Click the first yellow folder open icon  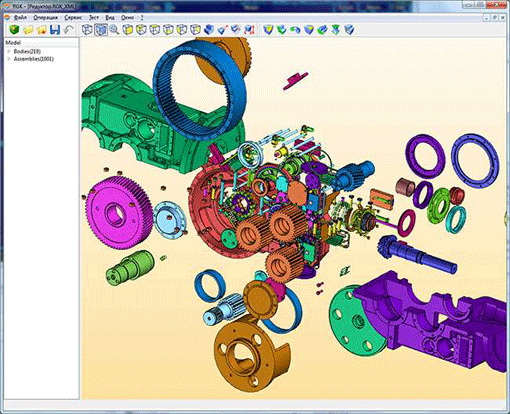[28, 30]
